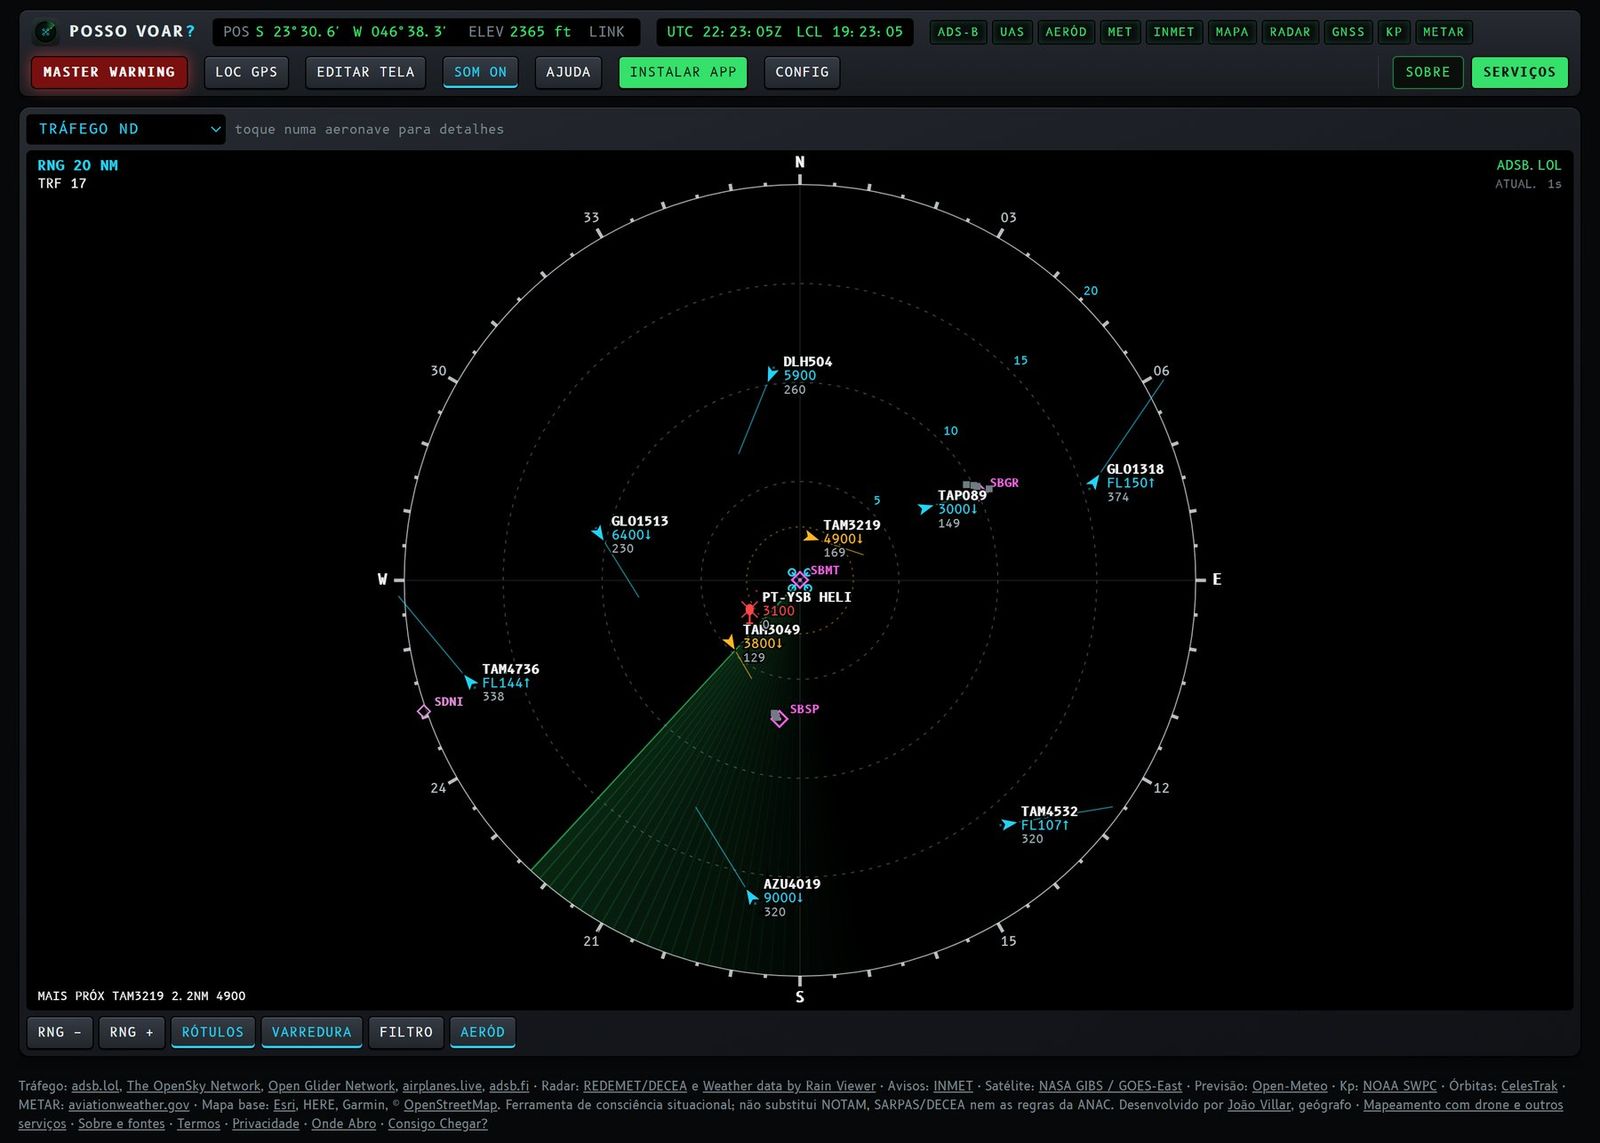Select the TAM4532 aircraft arrow marker
Image resolution: width=1600 pixels, height=1143 pixels.
(1008, 824)
